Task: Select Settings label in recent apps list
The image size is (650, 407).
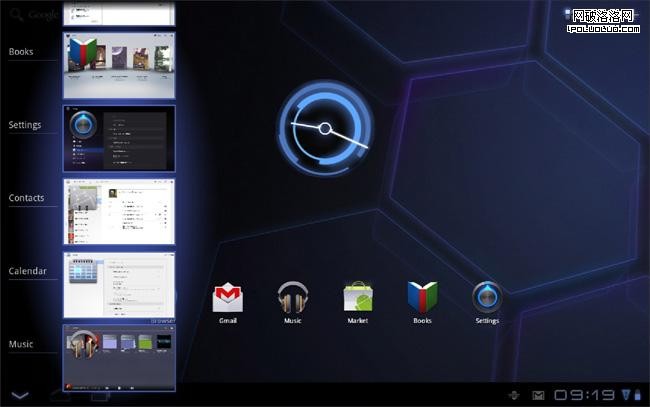Action: (25, 125)
